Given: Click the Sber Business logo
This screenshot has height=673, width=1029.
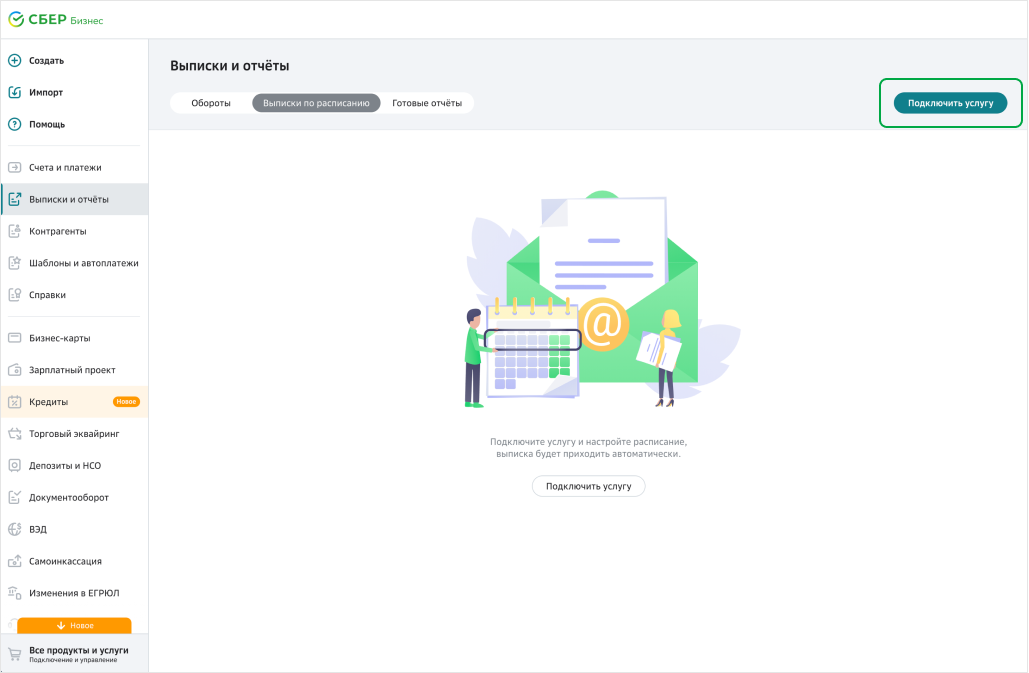Looking at the screenshot, I should pyautogui.click(x=55, y=20).
